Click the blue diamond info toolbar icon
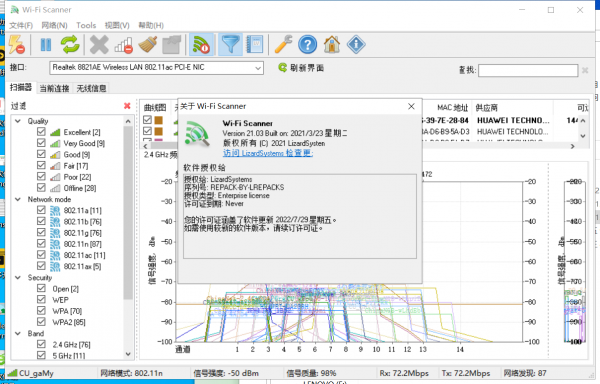The height and width of the screenshot is (384, 600). [x=356, y=45]
